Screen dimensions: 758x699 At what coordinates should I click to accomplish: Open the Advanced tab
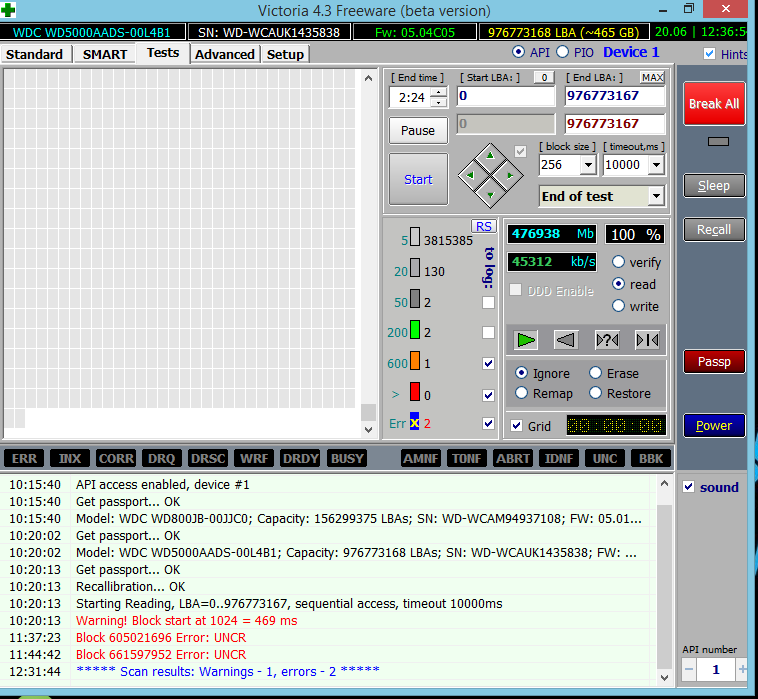pos(224,54)
